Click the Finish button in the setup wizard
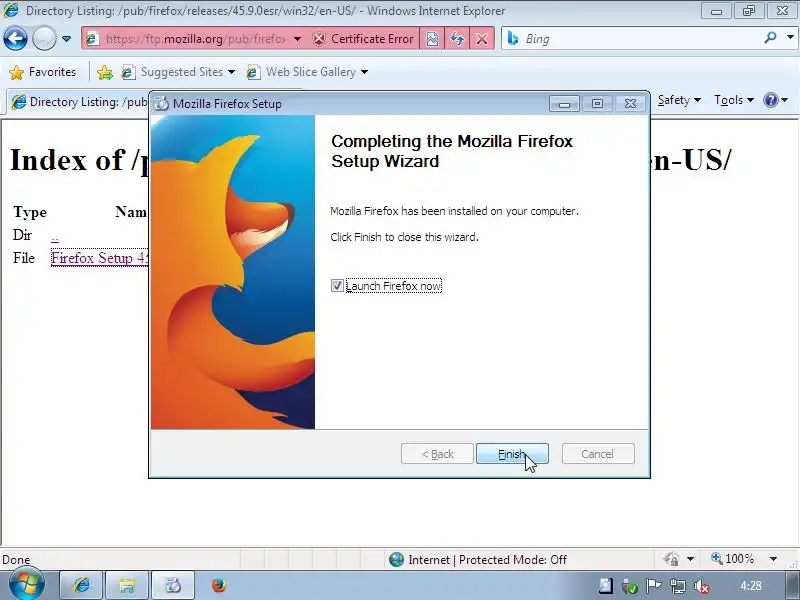Viewport: 800px width, 600px height. 512,454
